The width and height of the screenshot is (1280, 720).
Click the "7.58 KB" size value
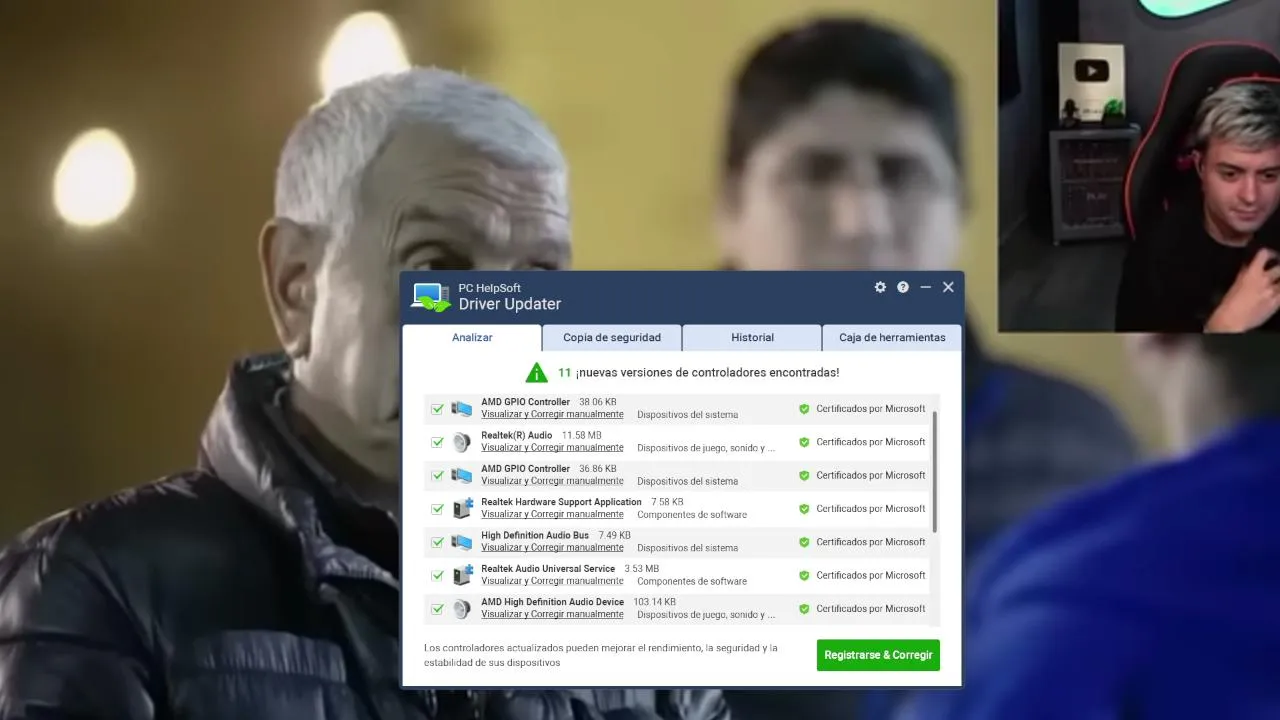(x=667, y=502)
